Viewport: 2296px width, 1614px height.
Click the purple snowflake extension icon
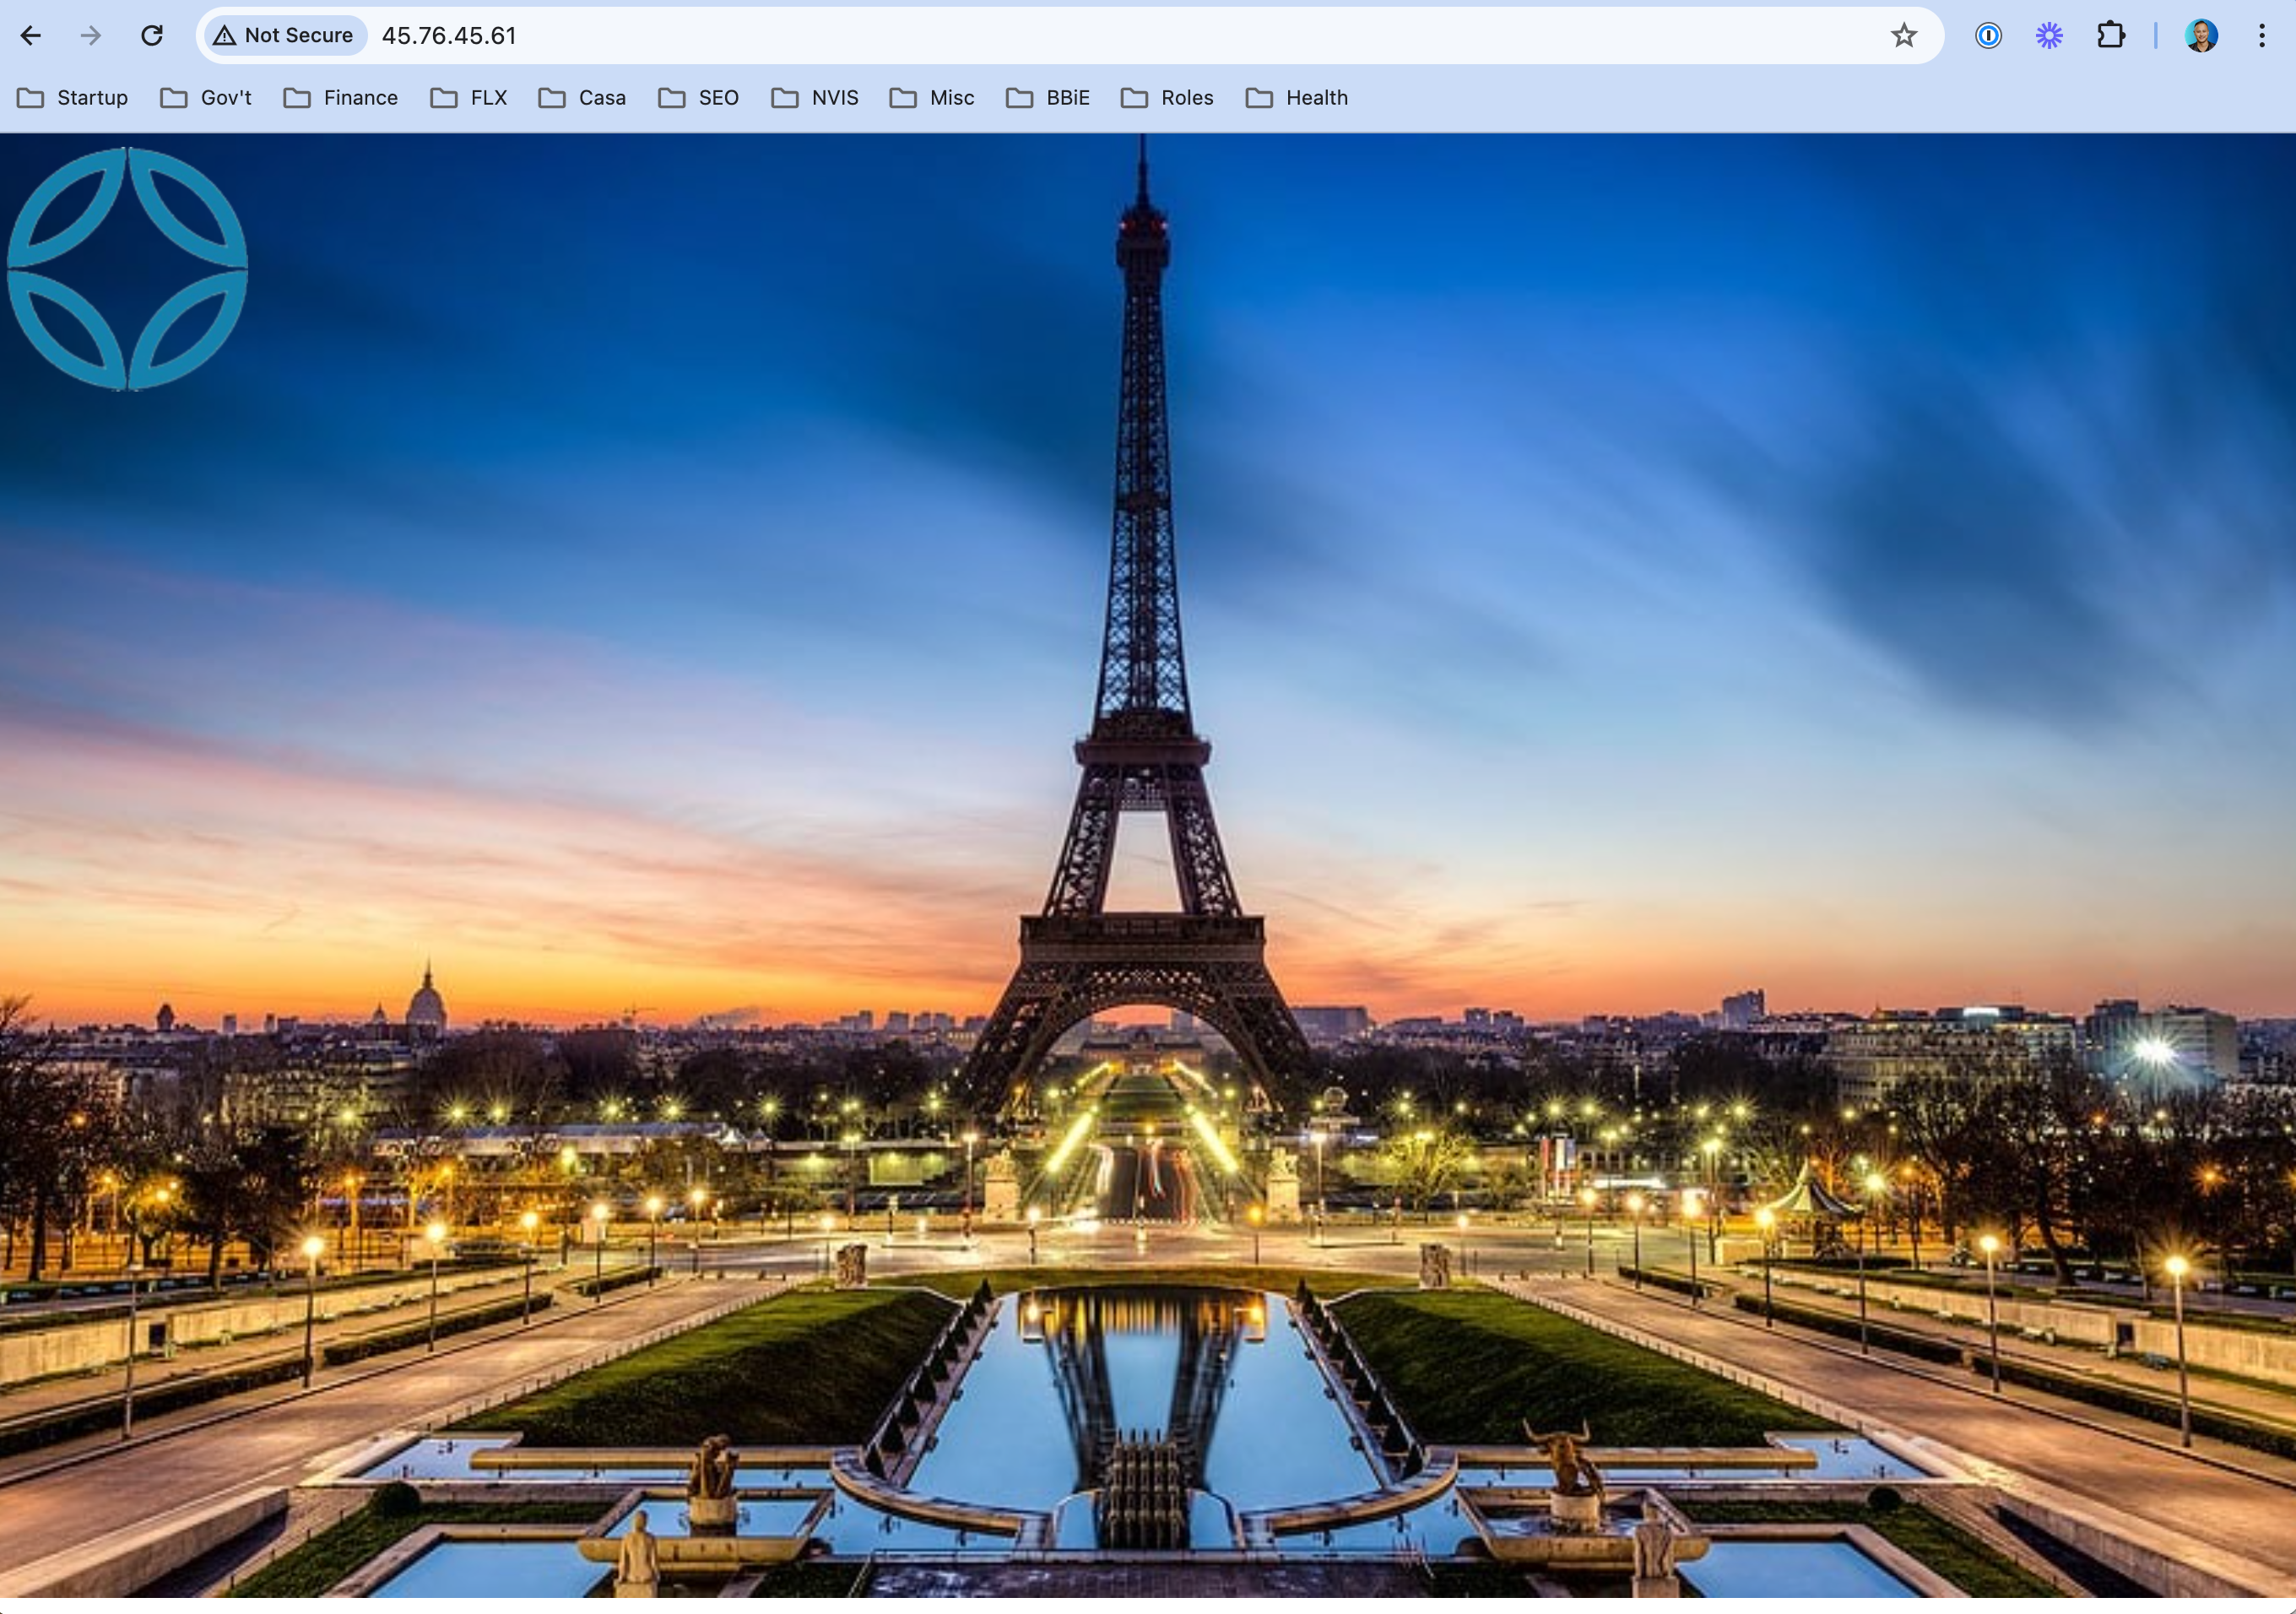[2049, 36]
